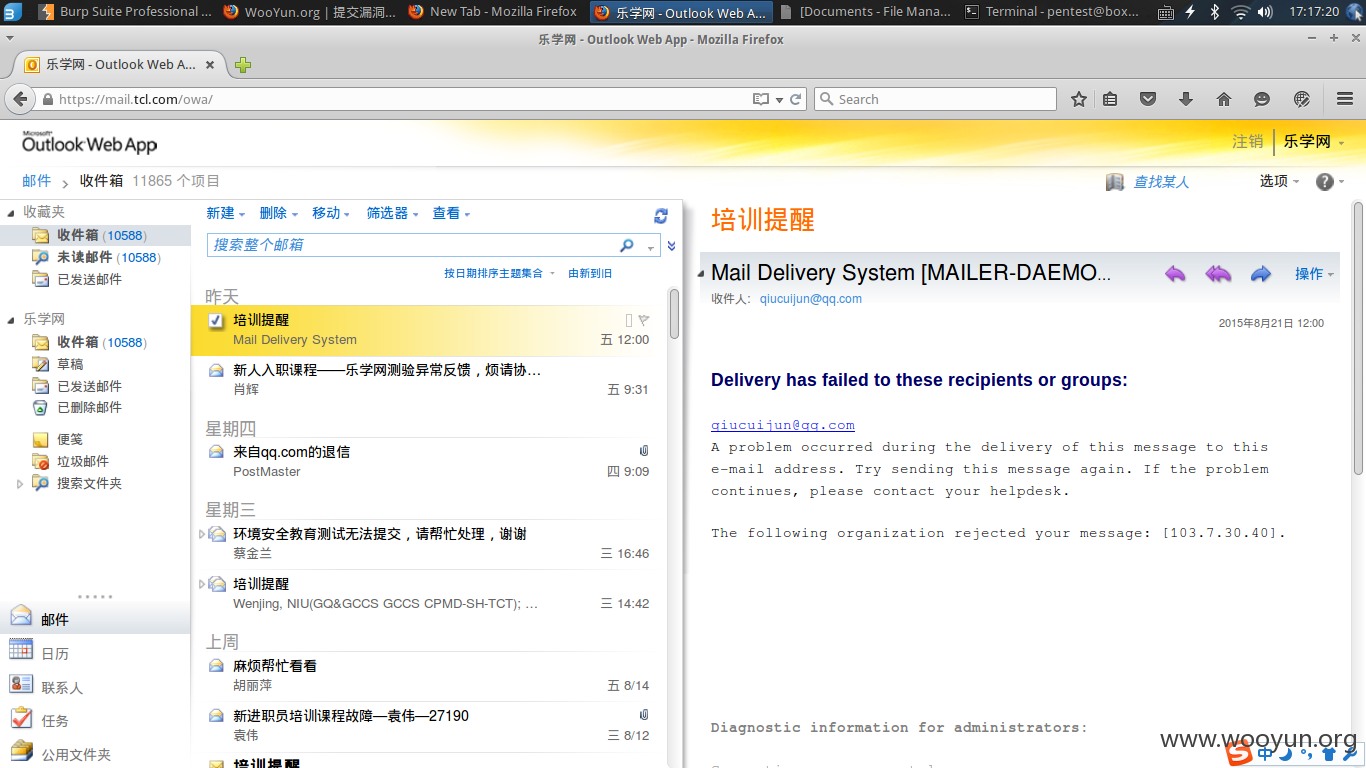The height and width of the screenshot is (768, 1366).
Task: Click the reading pane vertical scrollbar
Action: (x=1358, y=338)
